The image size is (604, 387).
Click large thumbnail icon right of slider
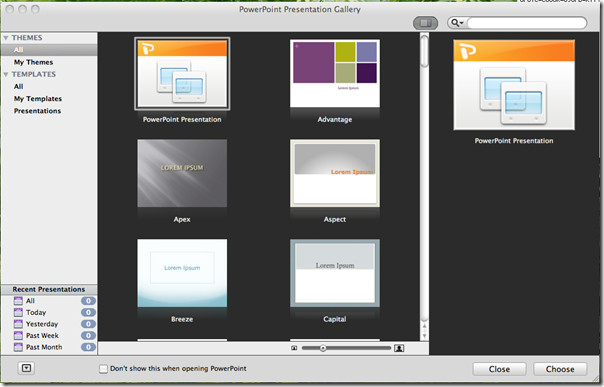pyautogui.click(x=399, y=348)
